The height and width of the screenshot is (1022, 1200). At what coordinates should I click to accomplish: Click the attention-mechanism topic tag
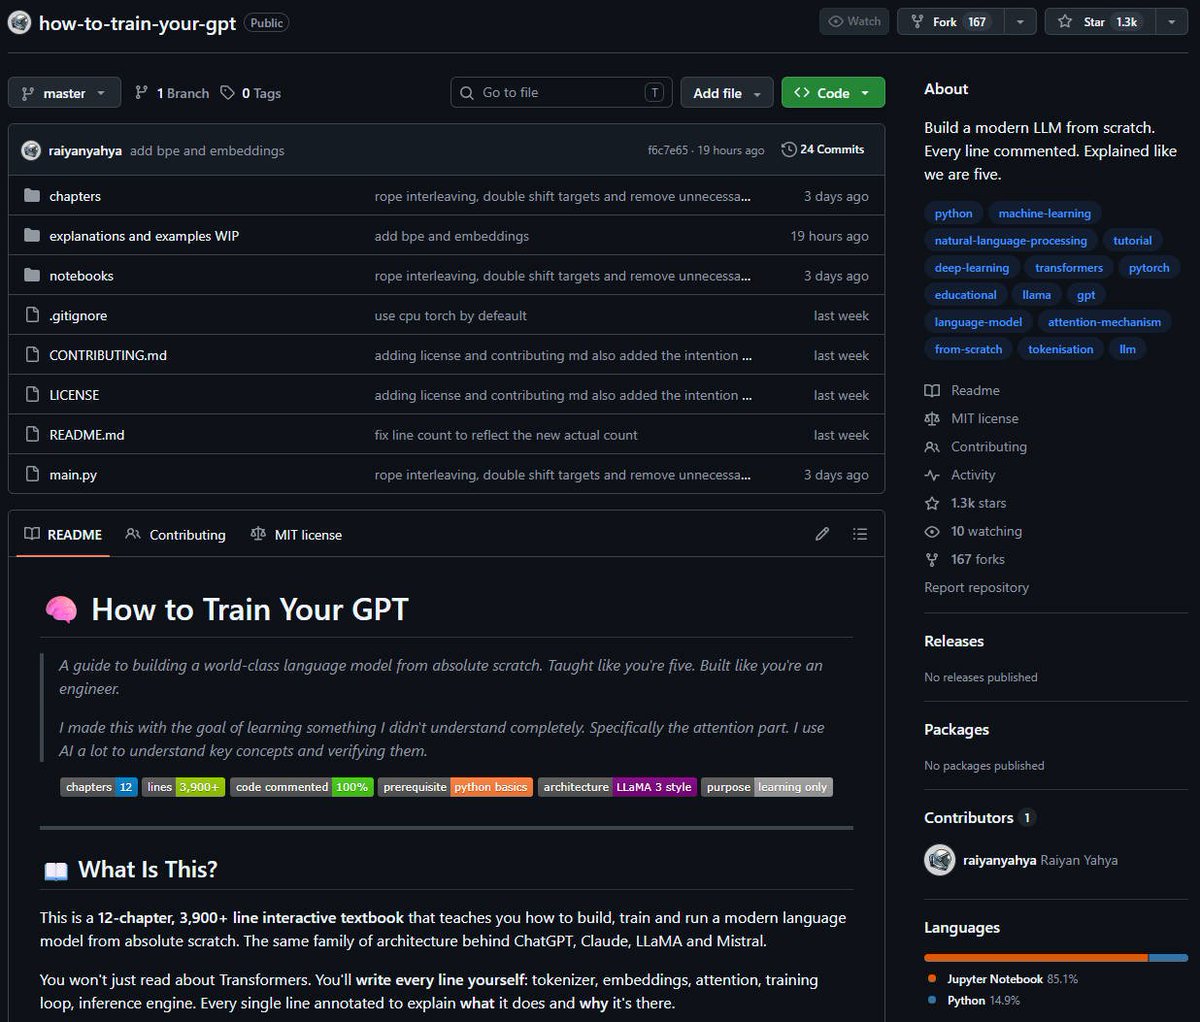pos(1104,322)
